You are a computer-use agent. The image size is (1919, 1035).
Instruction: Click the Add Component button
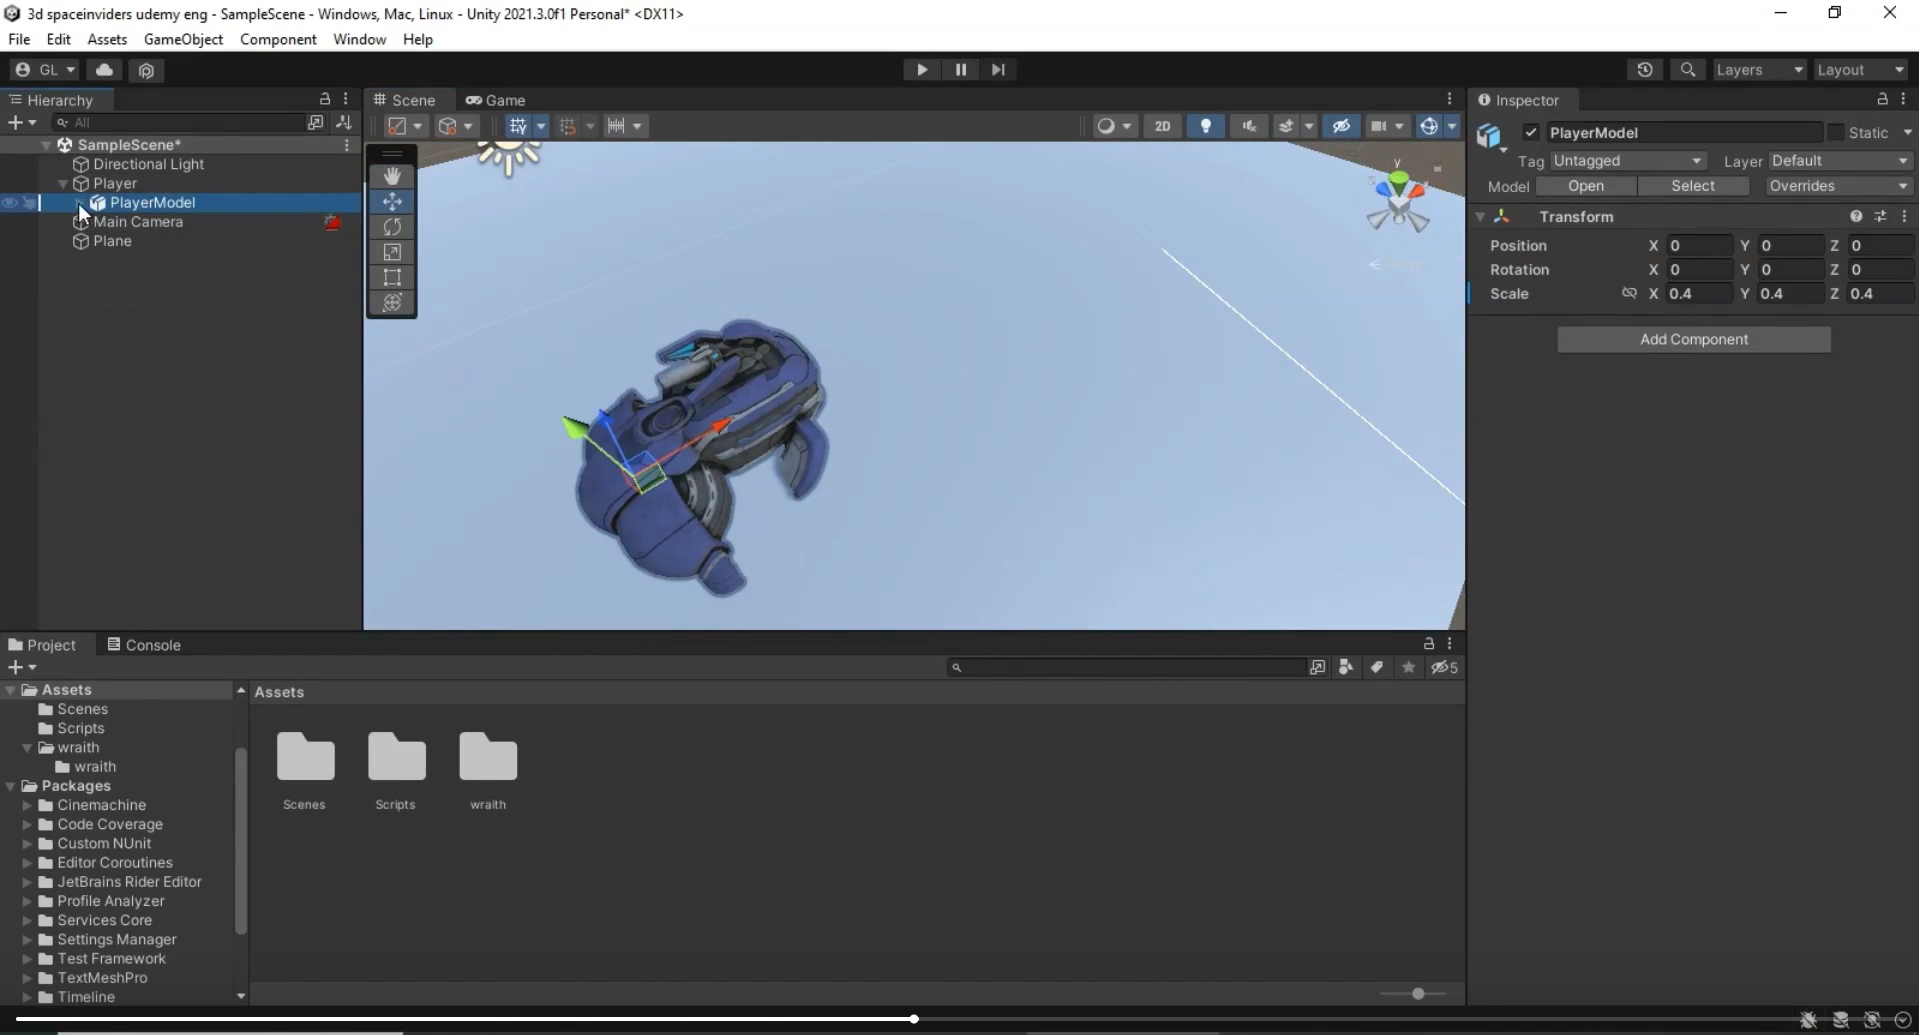click(1694, 339)
